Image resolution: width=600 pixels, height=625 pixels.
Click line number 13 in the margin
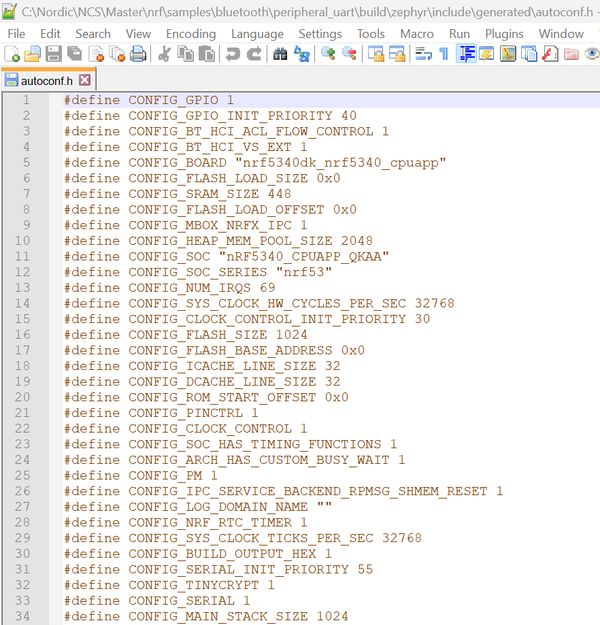22,288
